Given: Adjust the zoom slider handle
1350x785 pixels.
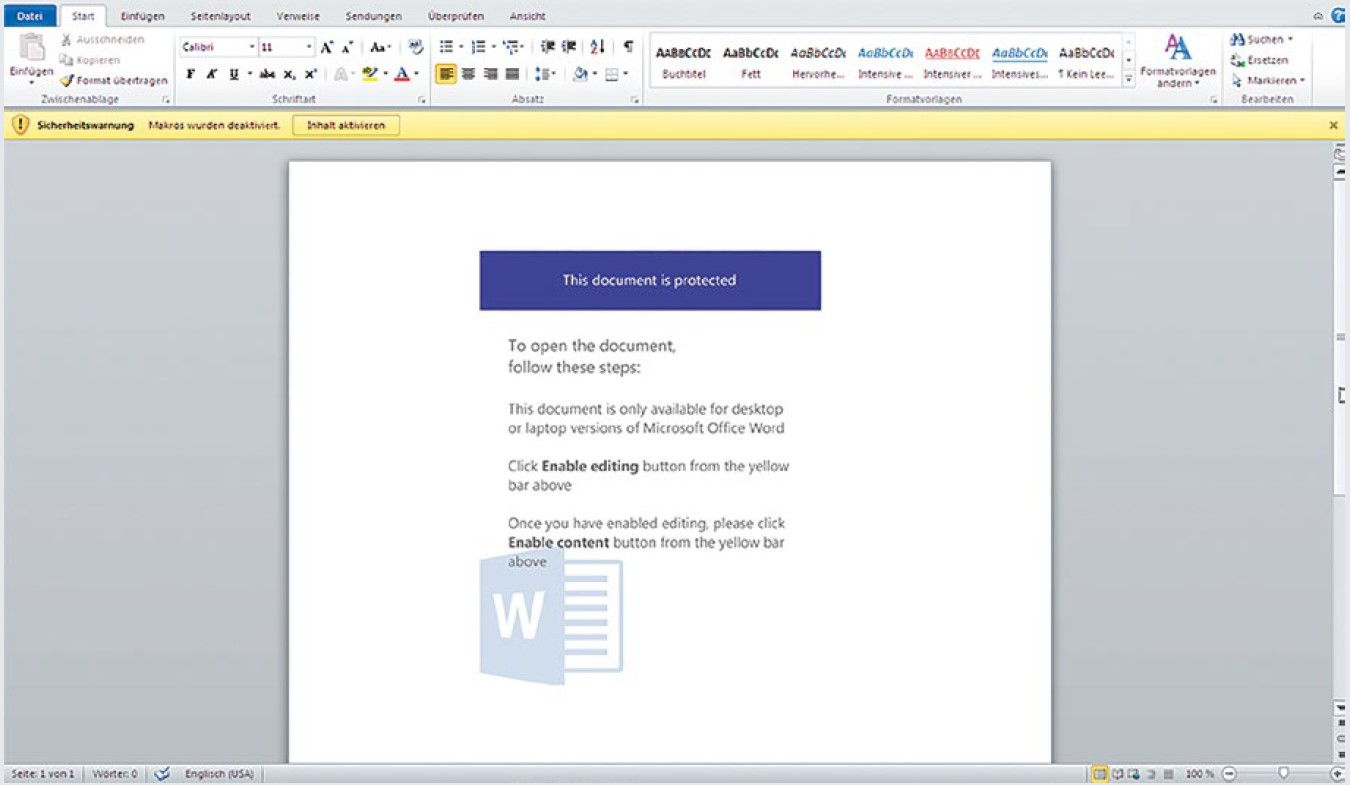Looking at the screenshot, I should pyautogui.click(x=1283, y=773).
